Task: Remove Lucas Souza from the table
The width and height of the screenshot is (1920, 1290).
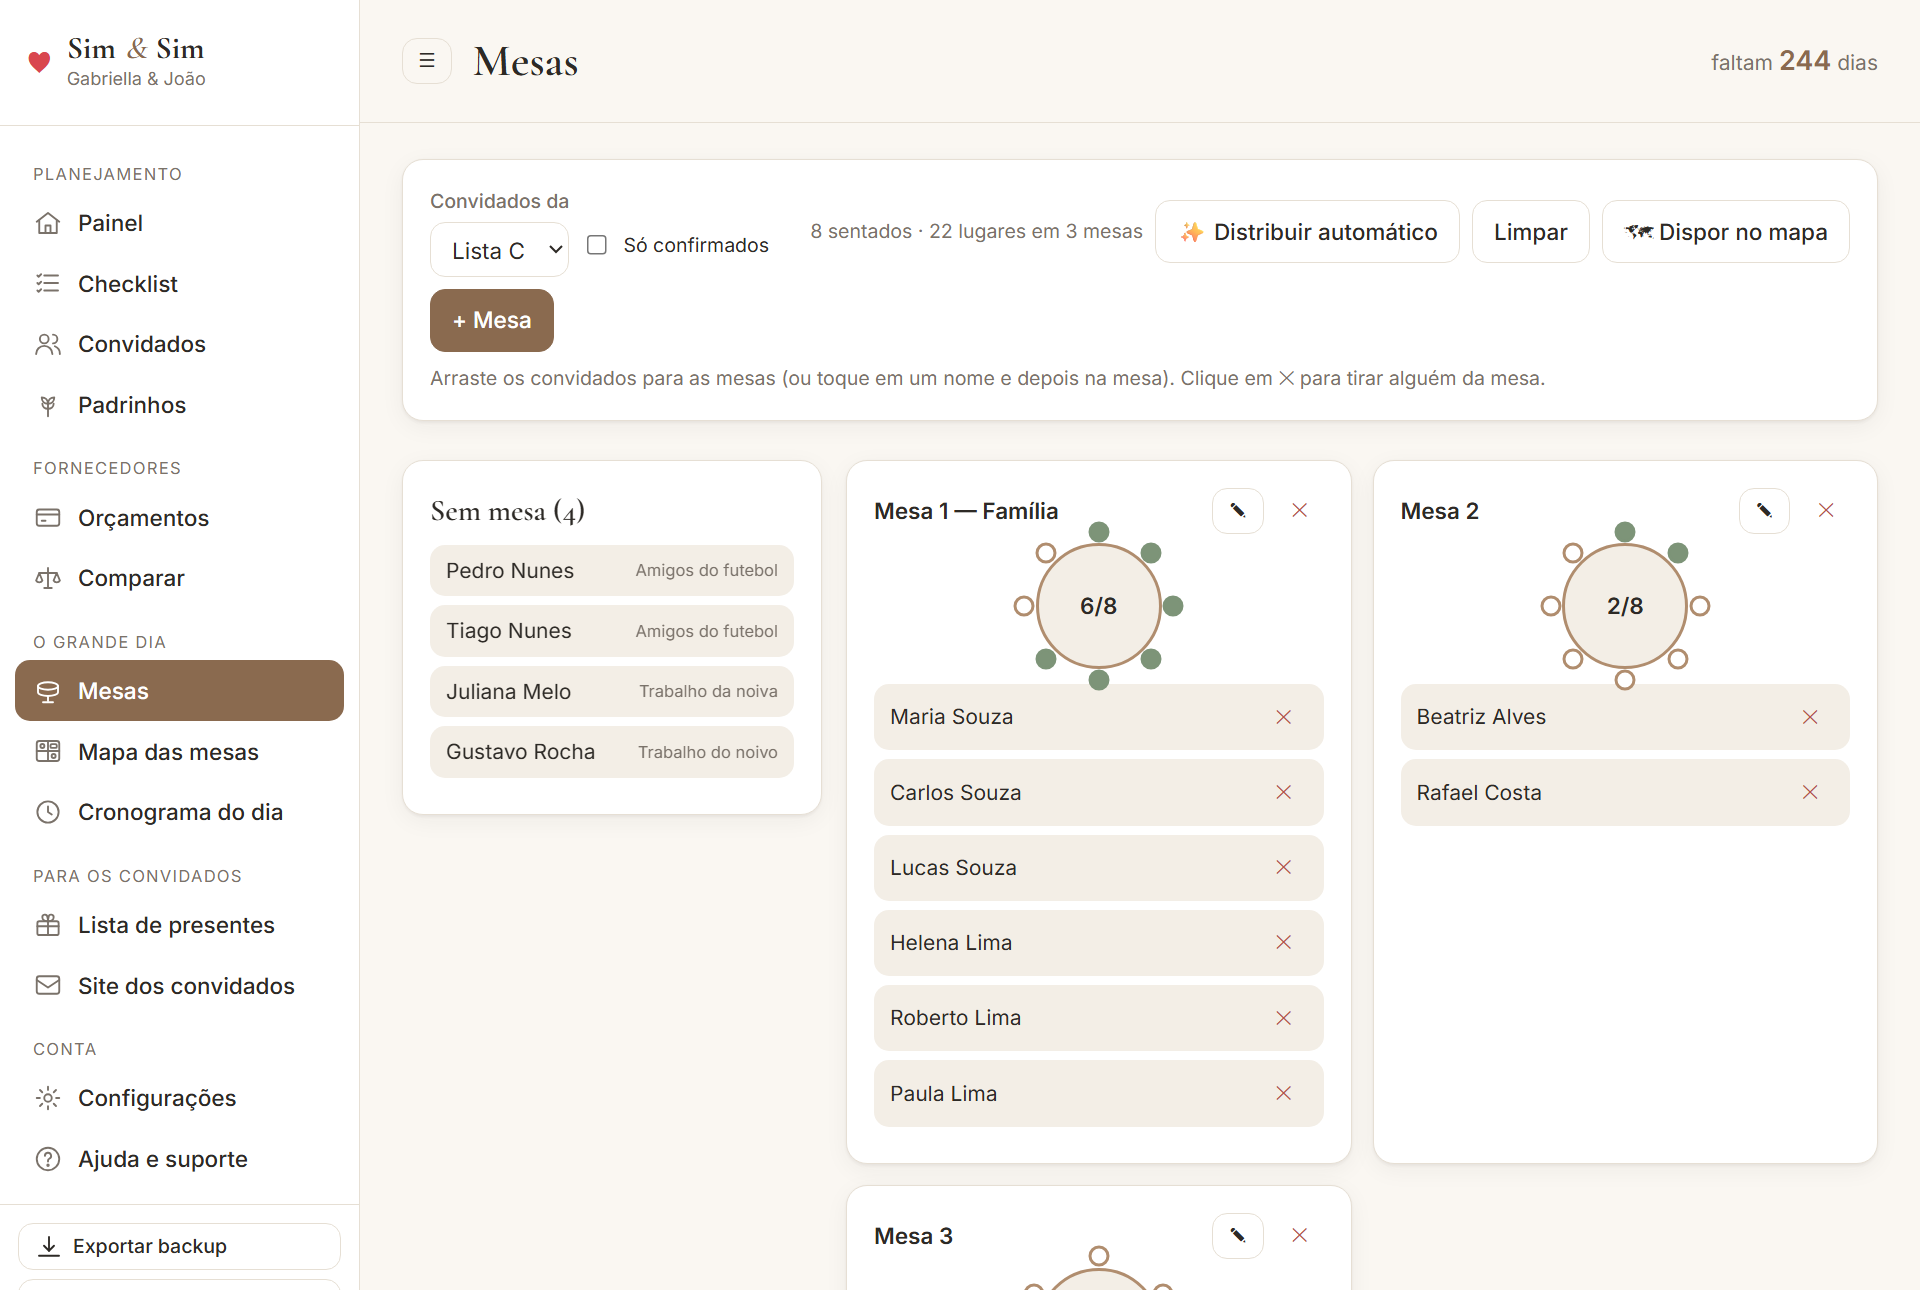Action: tap(1284, 868)
